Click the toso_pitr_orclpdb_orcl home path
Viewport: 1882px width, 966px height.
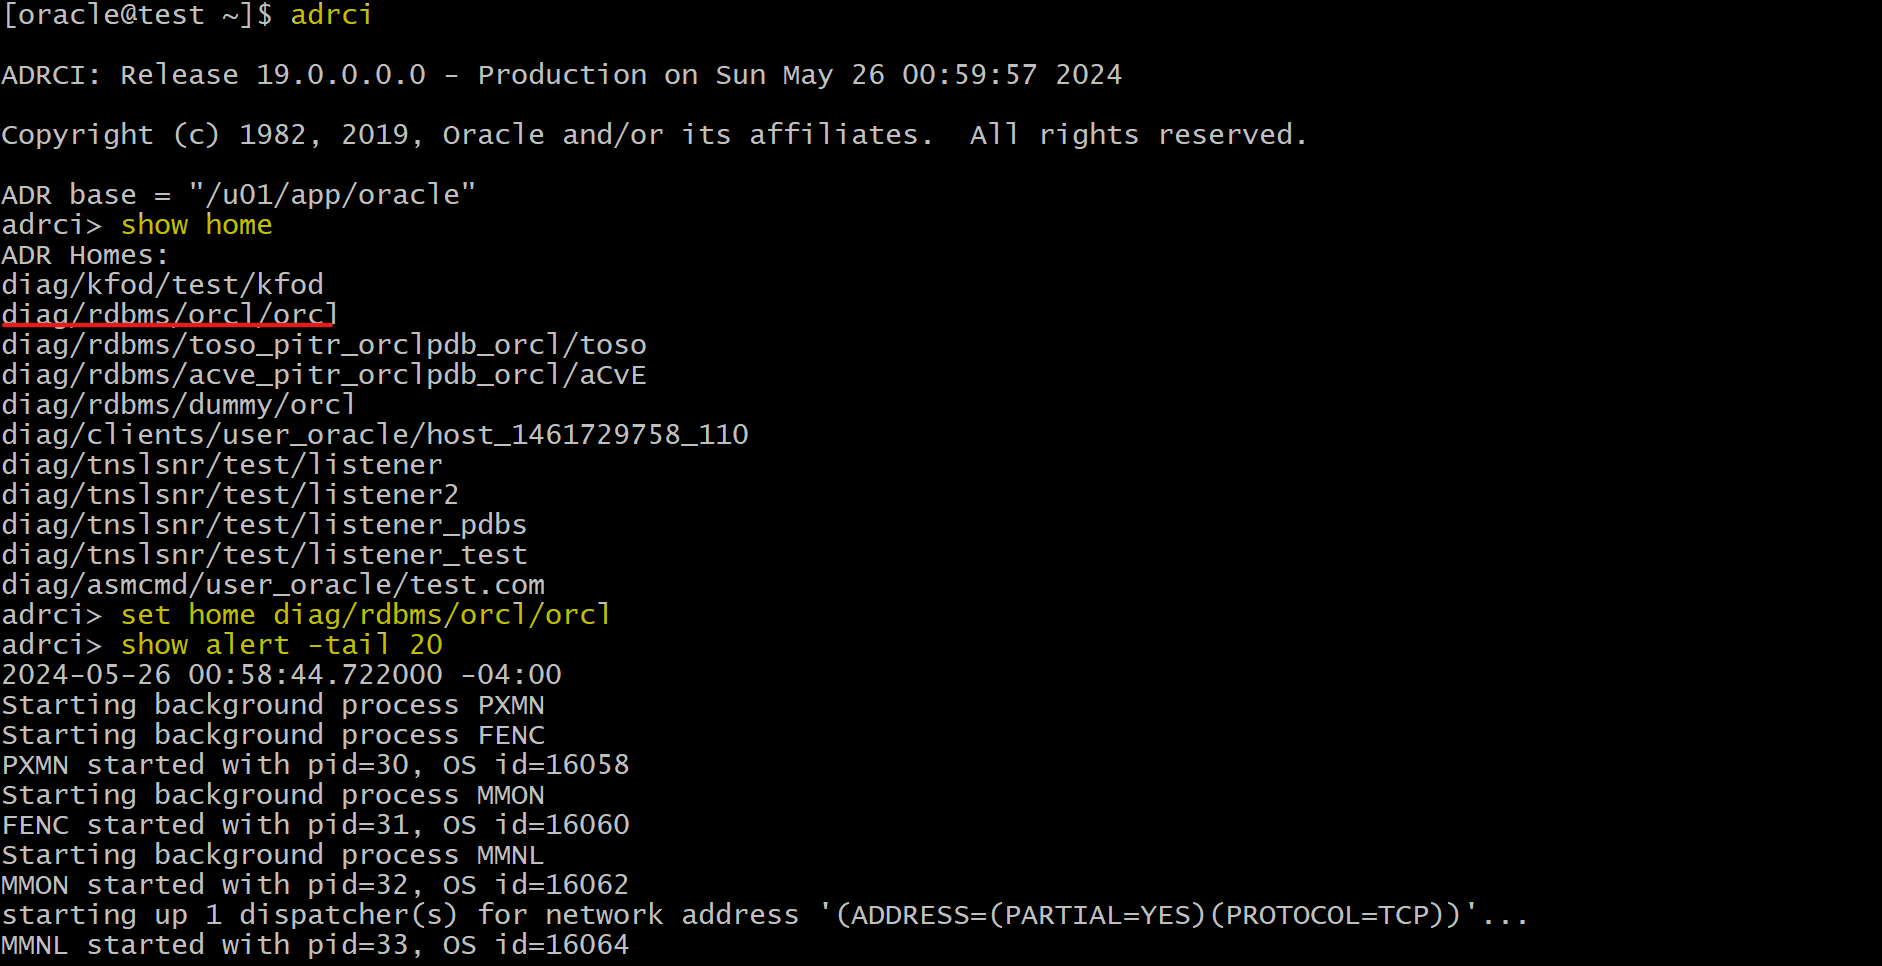point(324,345)
